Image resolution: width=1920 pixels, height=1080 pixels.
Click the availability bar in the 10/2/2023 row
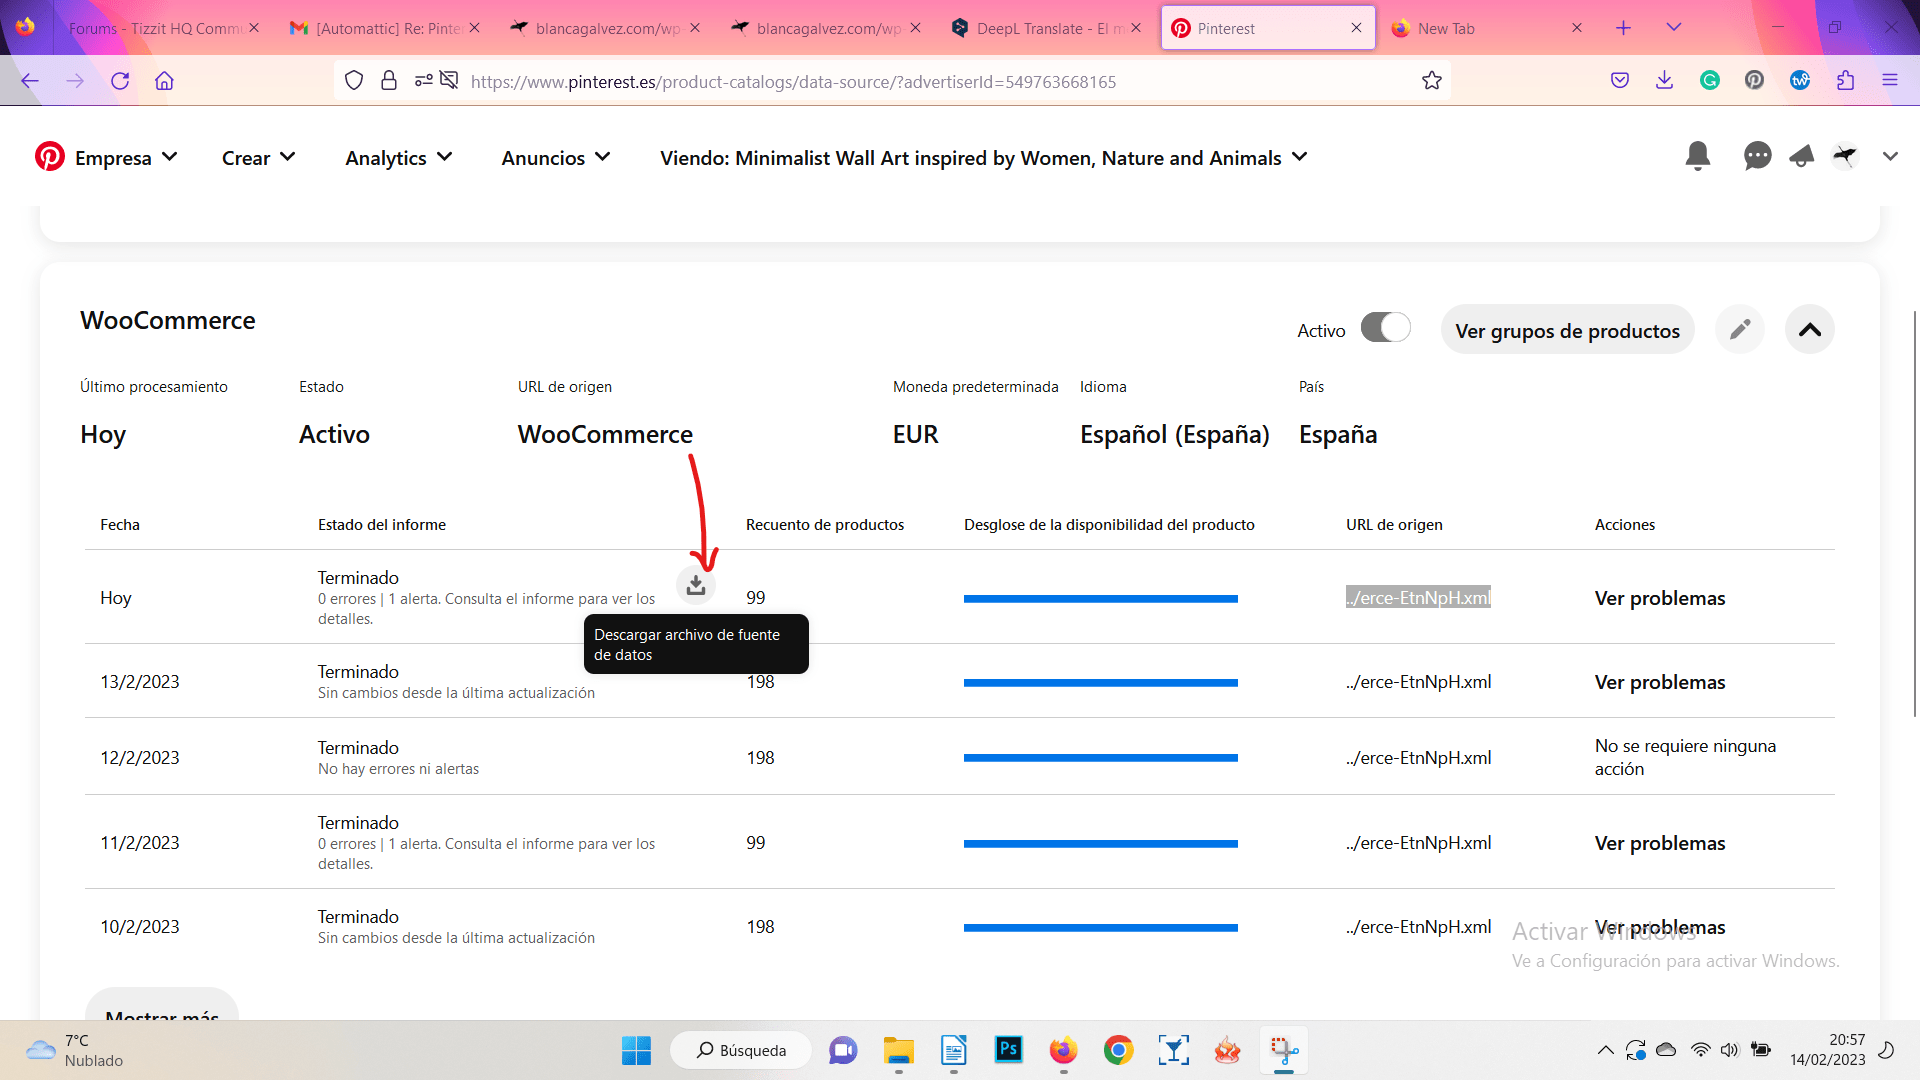point(1101,928)
